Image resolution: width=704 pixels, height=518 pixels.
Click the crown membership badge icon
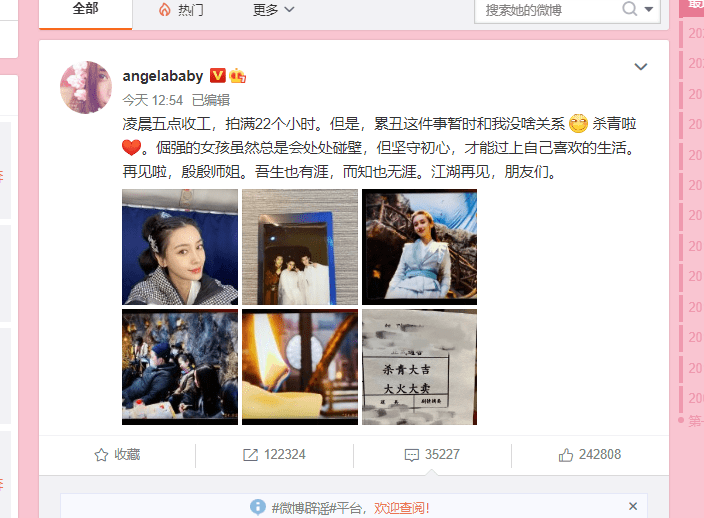coord(237,75)
